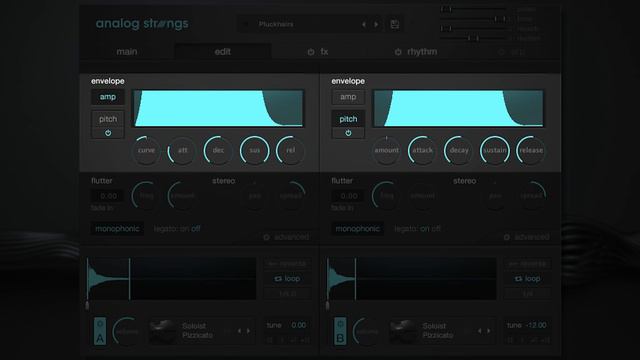Toggle the rhythm power icon
640x360 pixels.
click(x=398, y=52)
